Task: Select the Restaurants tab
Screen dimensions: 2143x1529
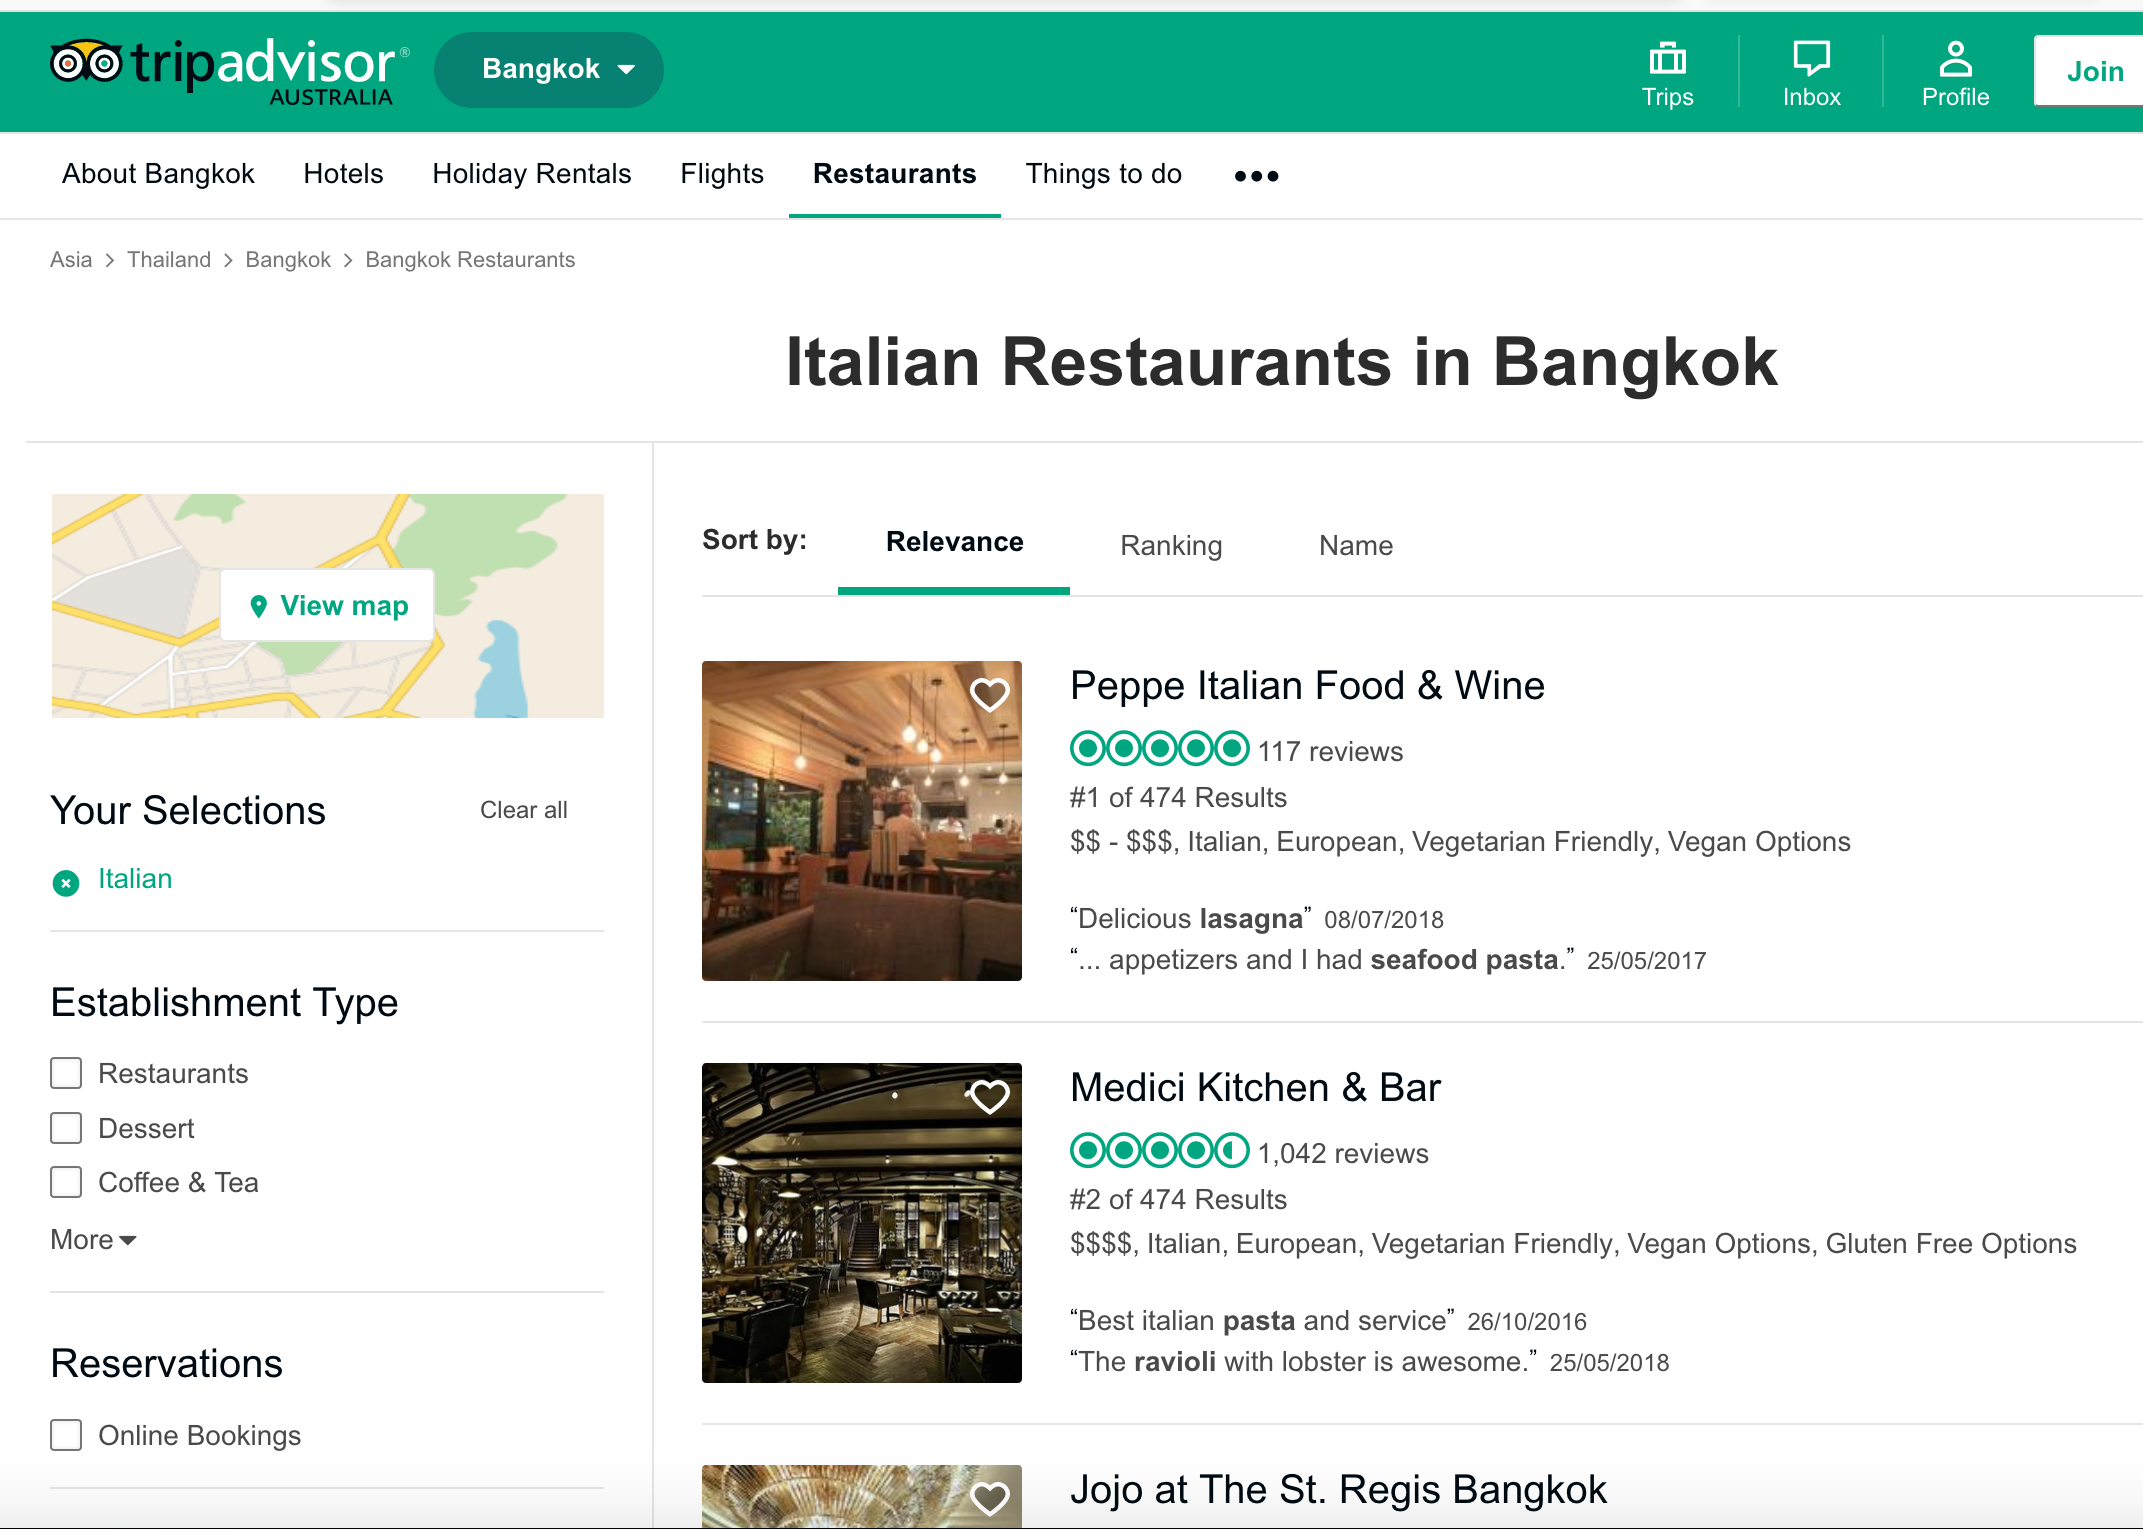Action: [x=894, y=174]
